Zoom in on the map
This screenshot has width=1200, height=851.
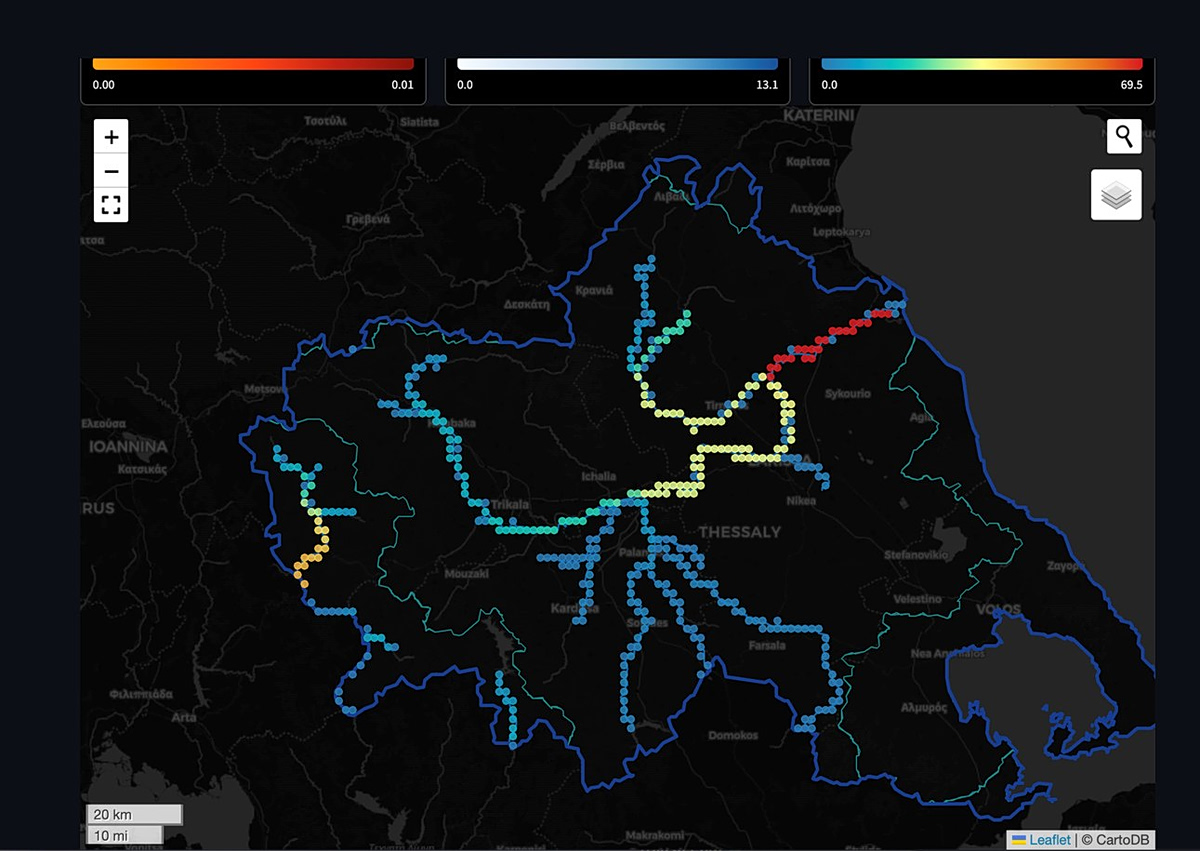[111, 137]
